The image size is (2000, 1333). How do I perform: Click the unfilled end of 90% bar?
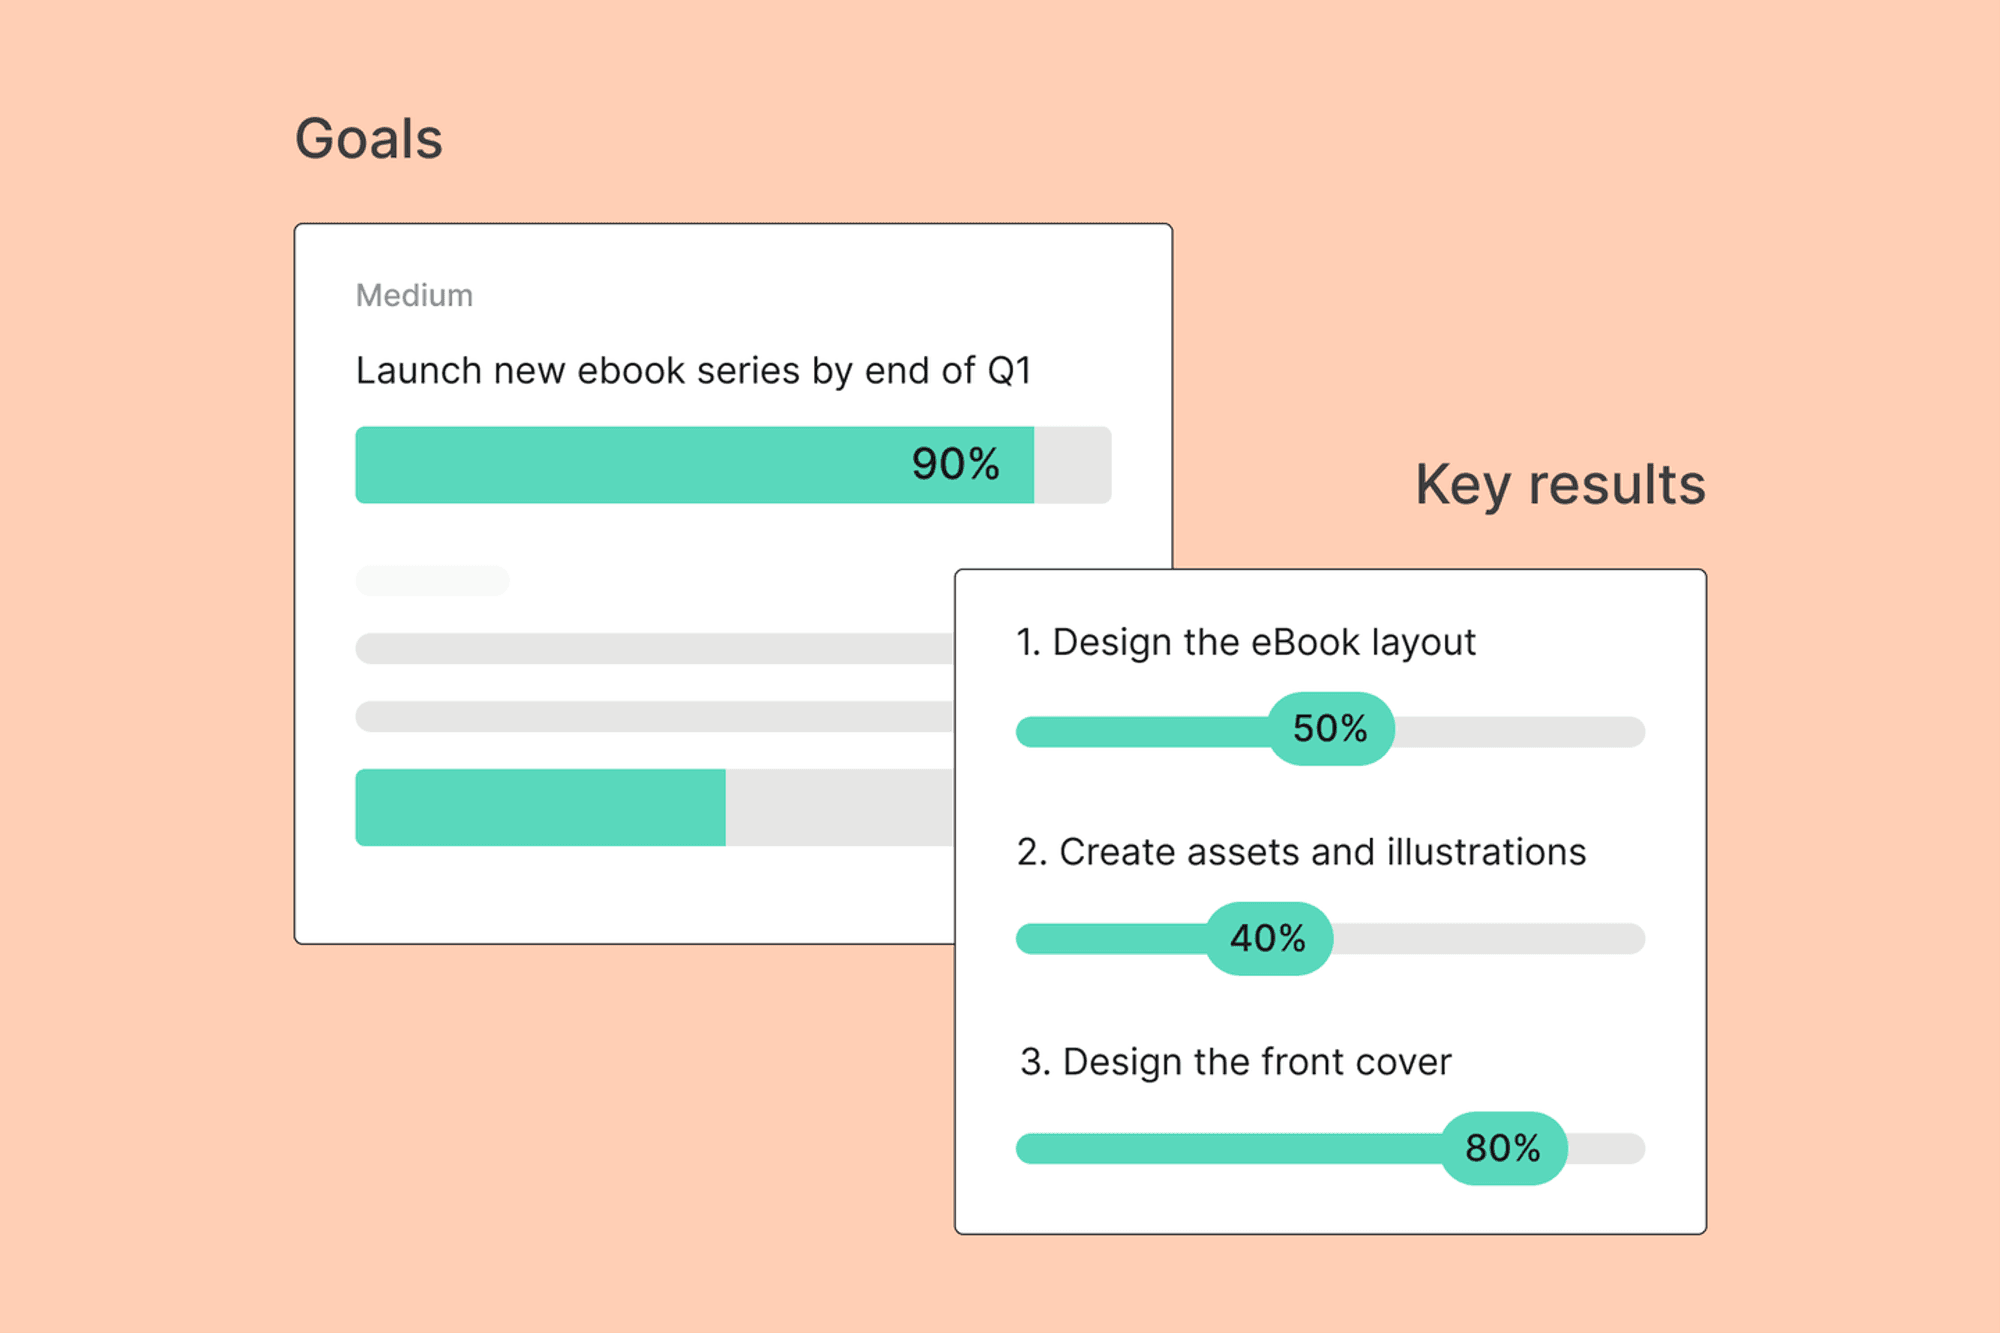point(1072,465)
